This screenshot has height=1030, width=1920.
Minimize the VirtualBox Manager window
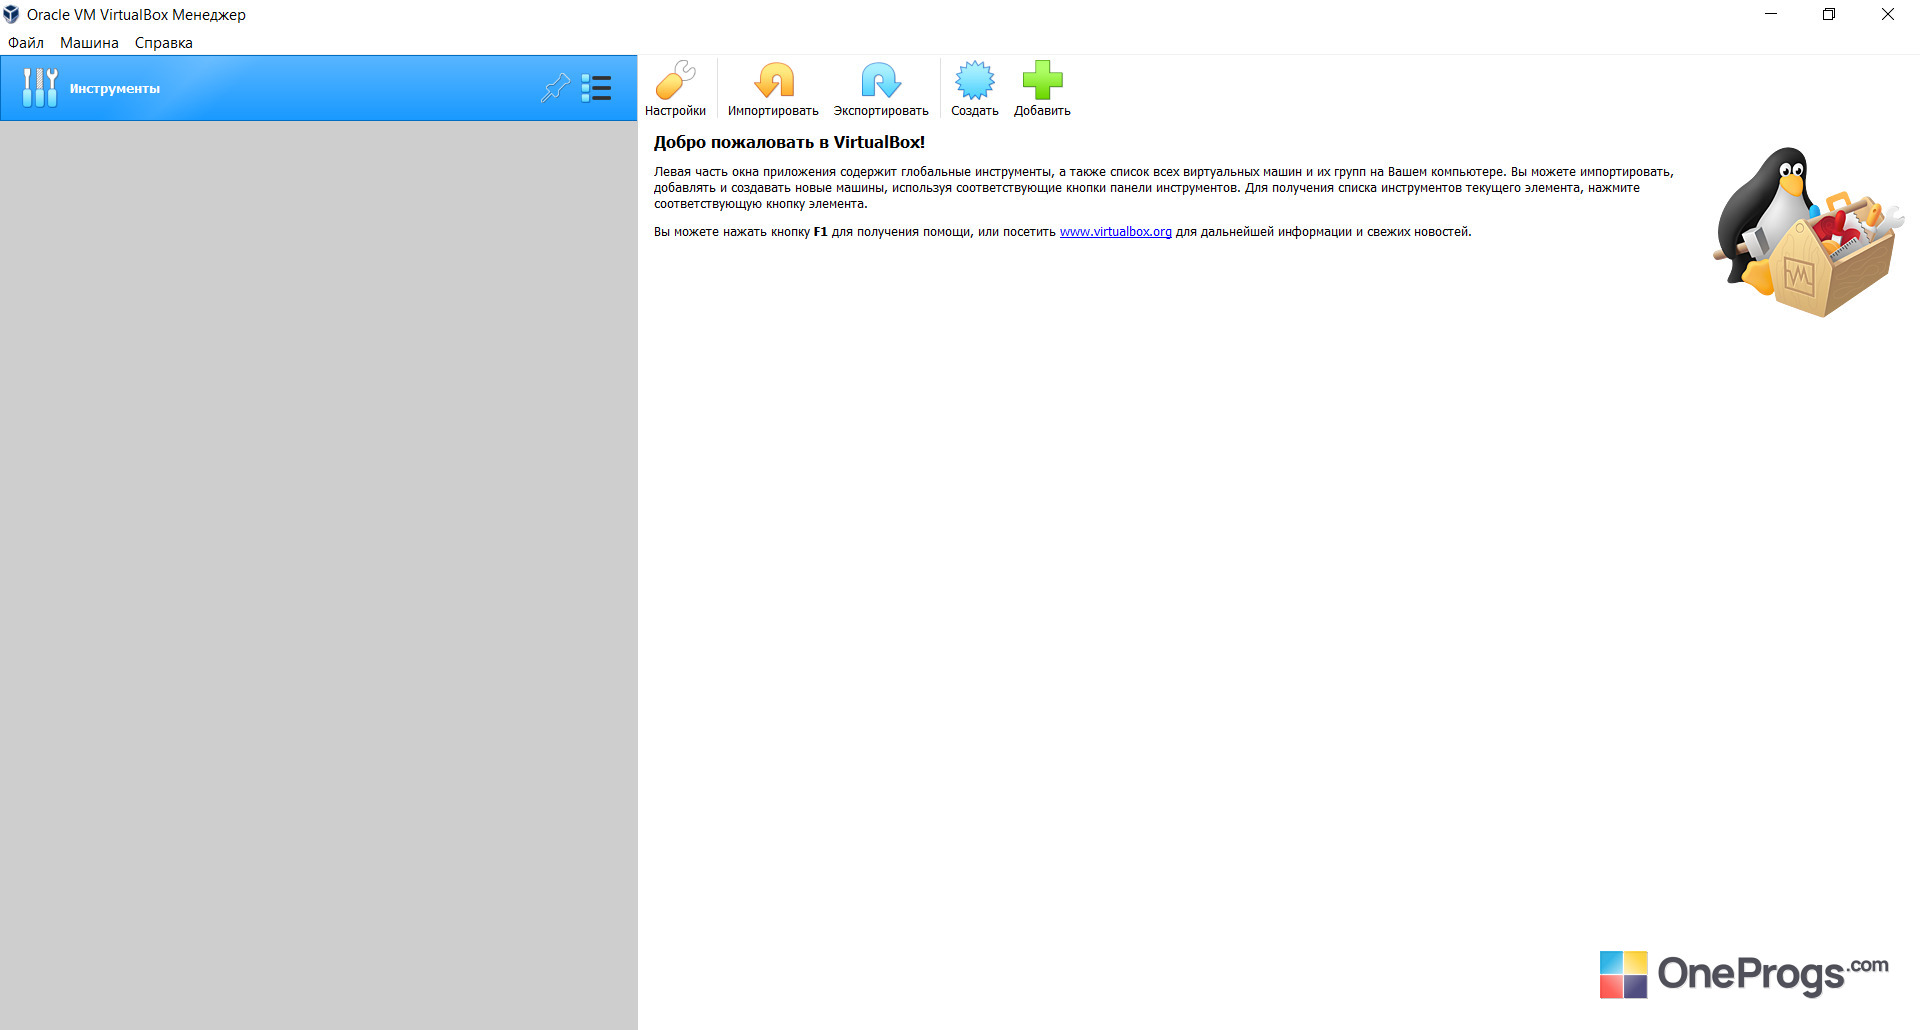(1771, 14)
